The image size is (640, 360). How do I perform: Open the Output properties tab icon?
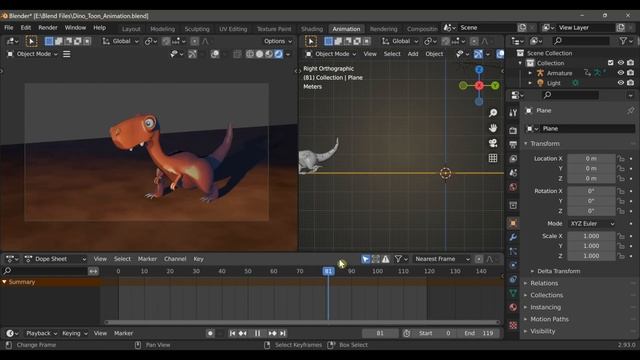pyautogui.click(x=513, y=144)
